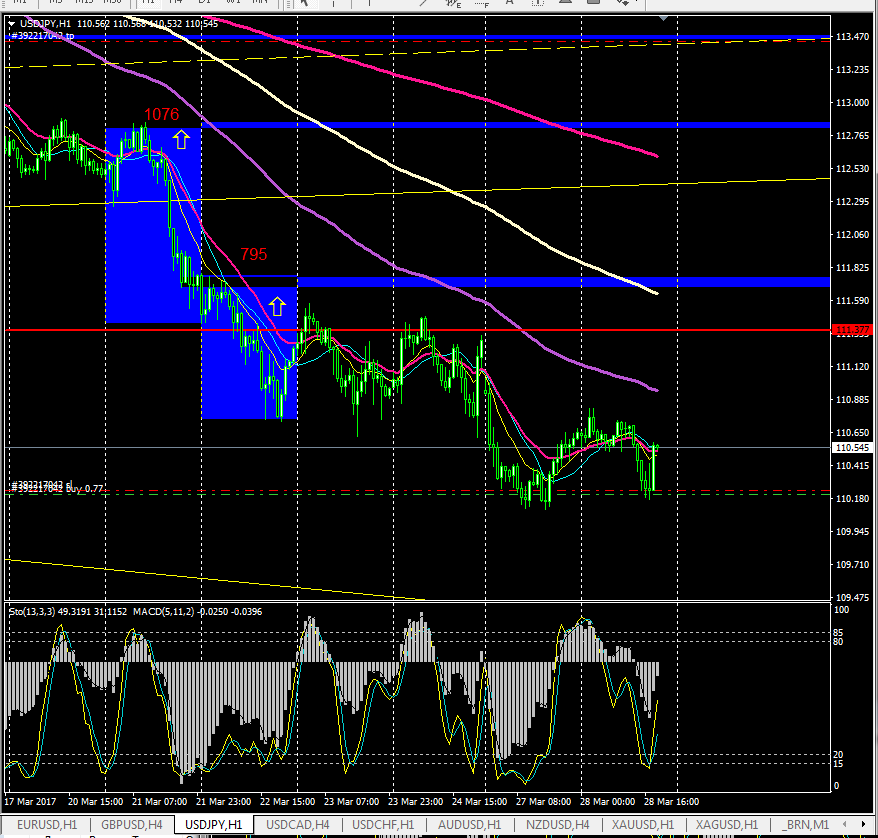Click the 17 Mar 2017 date label
The image size is (878, 838).
[30, 802]
